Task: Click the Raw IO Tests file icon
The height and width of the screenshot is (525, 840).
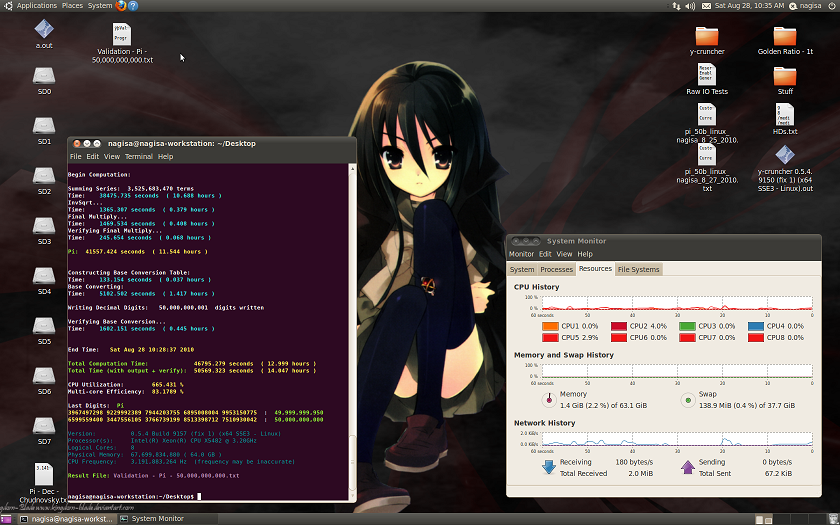Action: click(706, 75)
